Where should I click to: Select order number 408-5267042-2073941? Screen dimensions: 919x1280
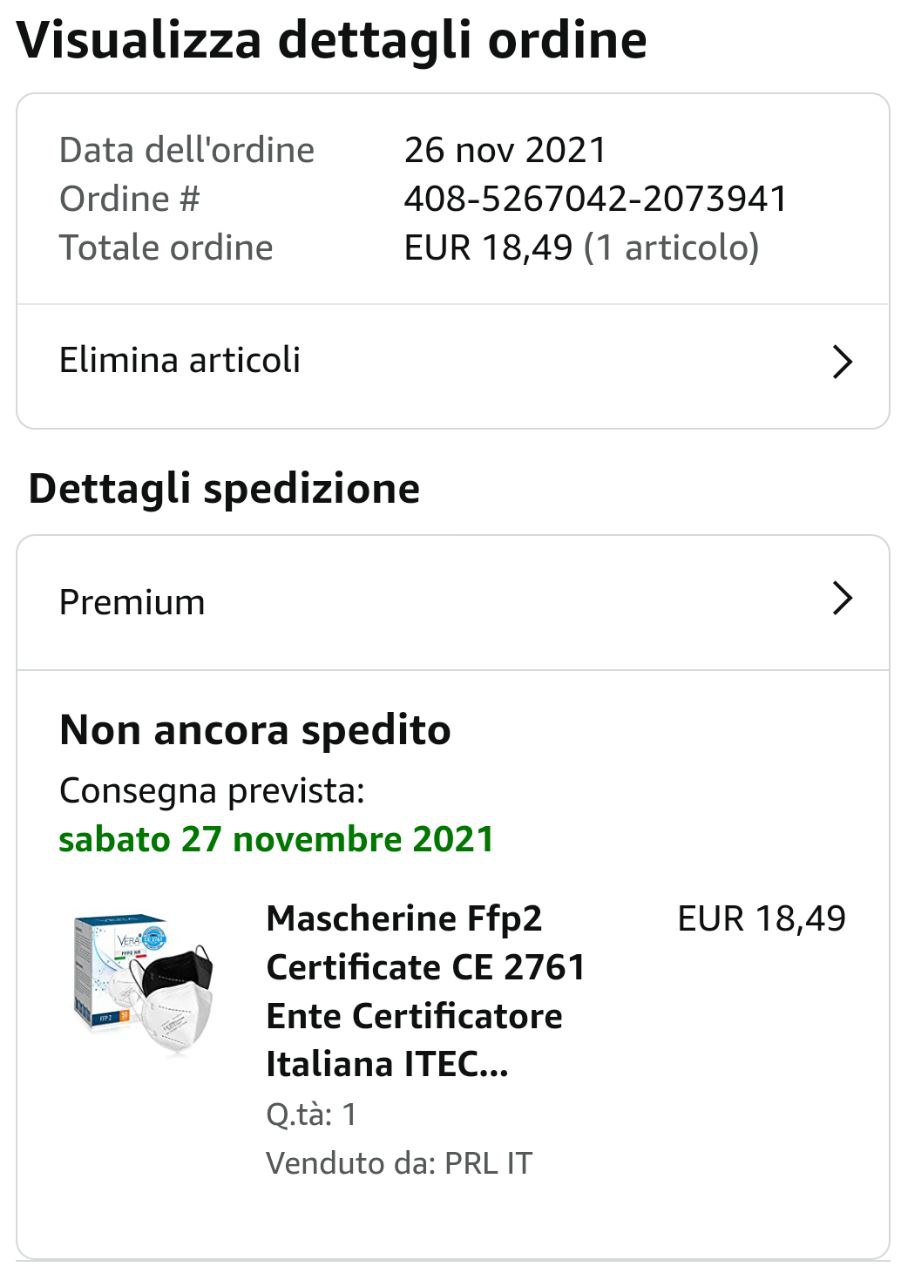click(595, 199)
